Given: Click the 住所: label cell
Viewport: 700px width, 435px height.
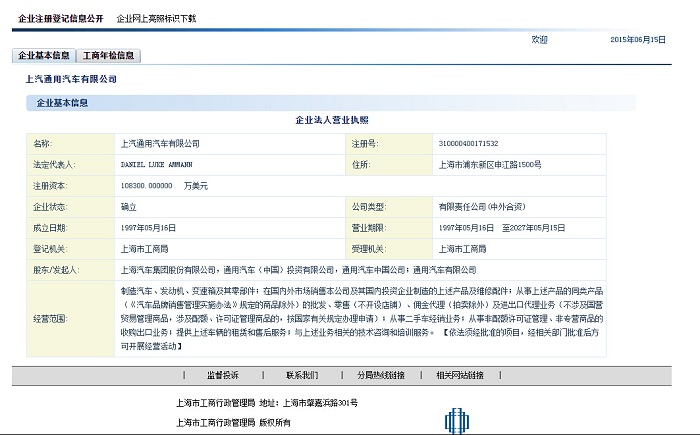Looking at the screenshot, I should (389, 164).
